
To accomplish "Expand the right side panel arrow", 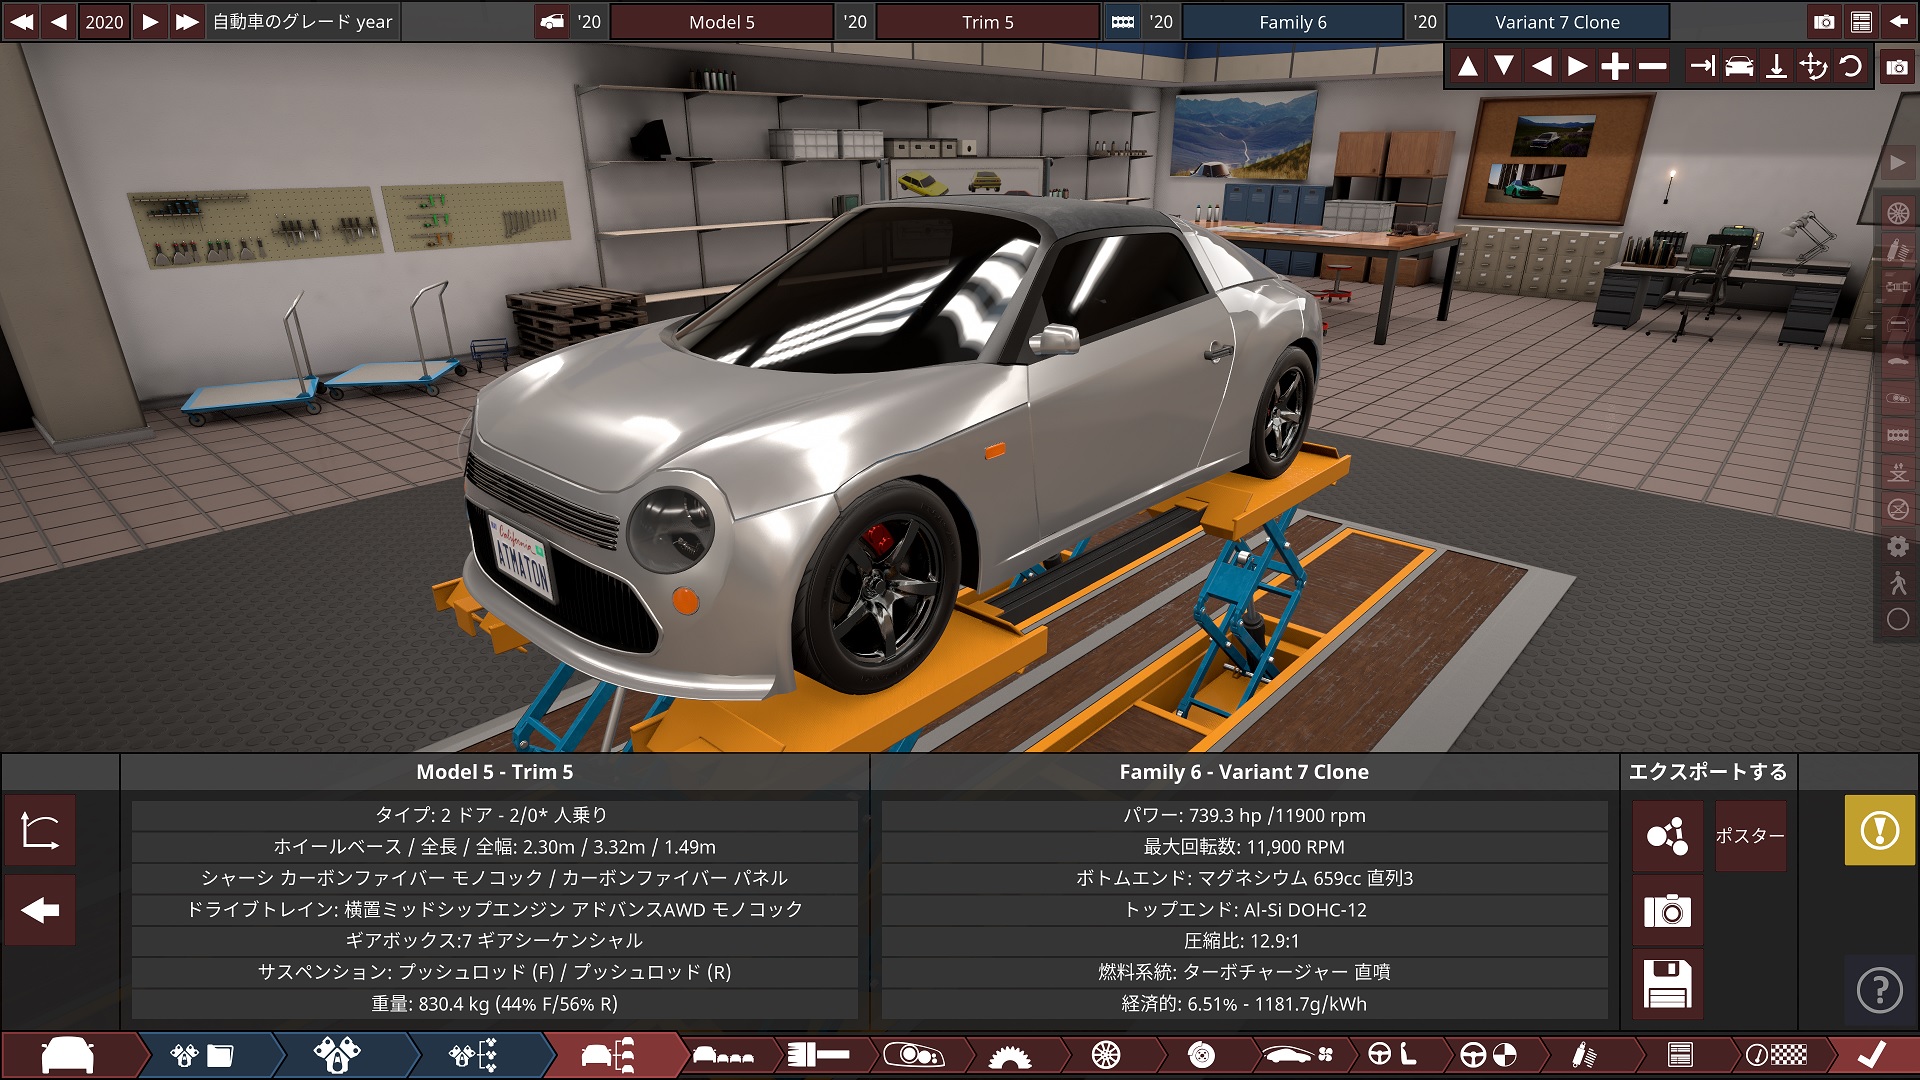I will (1897, 163).
